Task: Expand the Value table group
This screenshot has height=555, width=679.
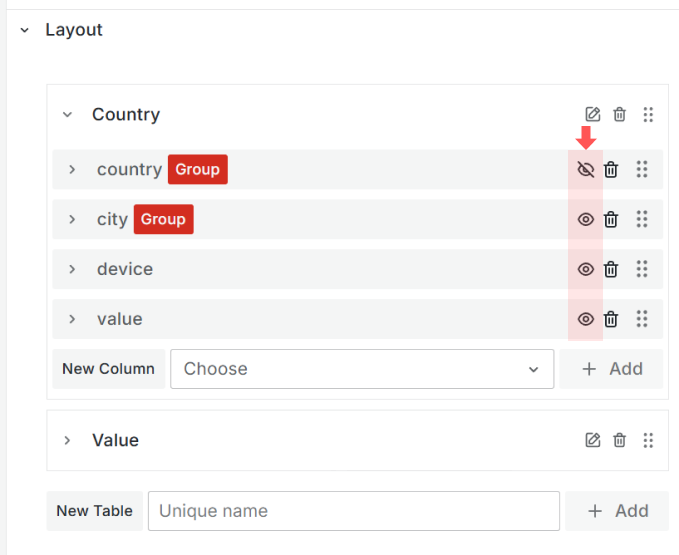Action: [67, 440]
